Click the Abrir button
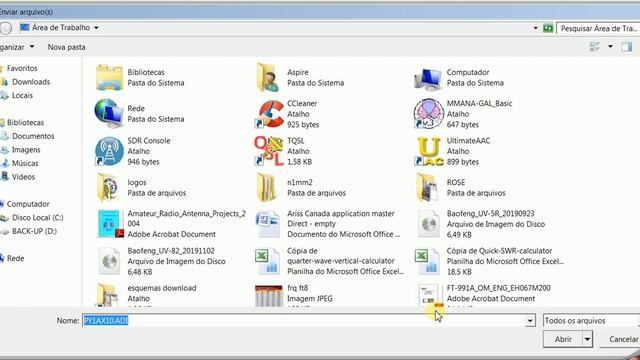Screen dimensions: 640x360 pos(563,339)
